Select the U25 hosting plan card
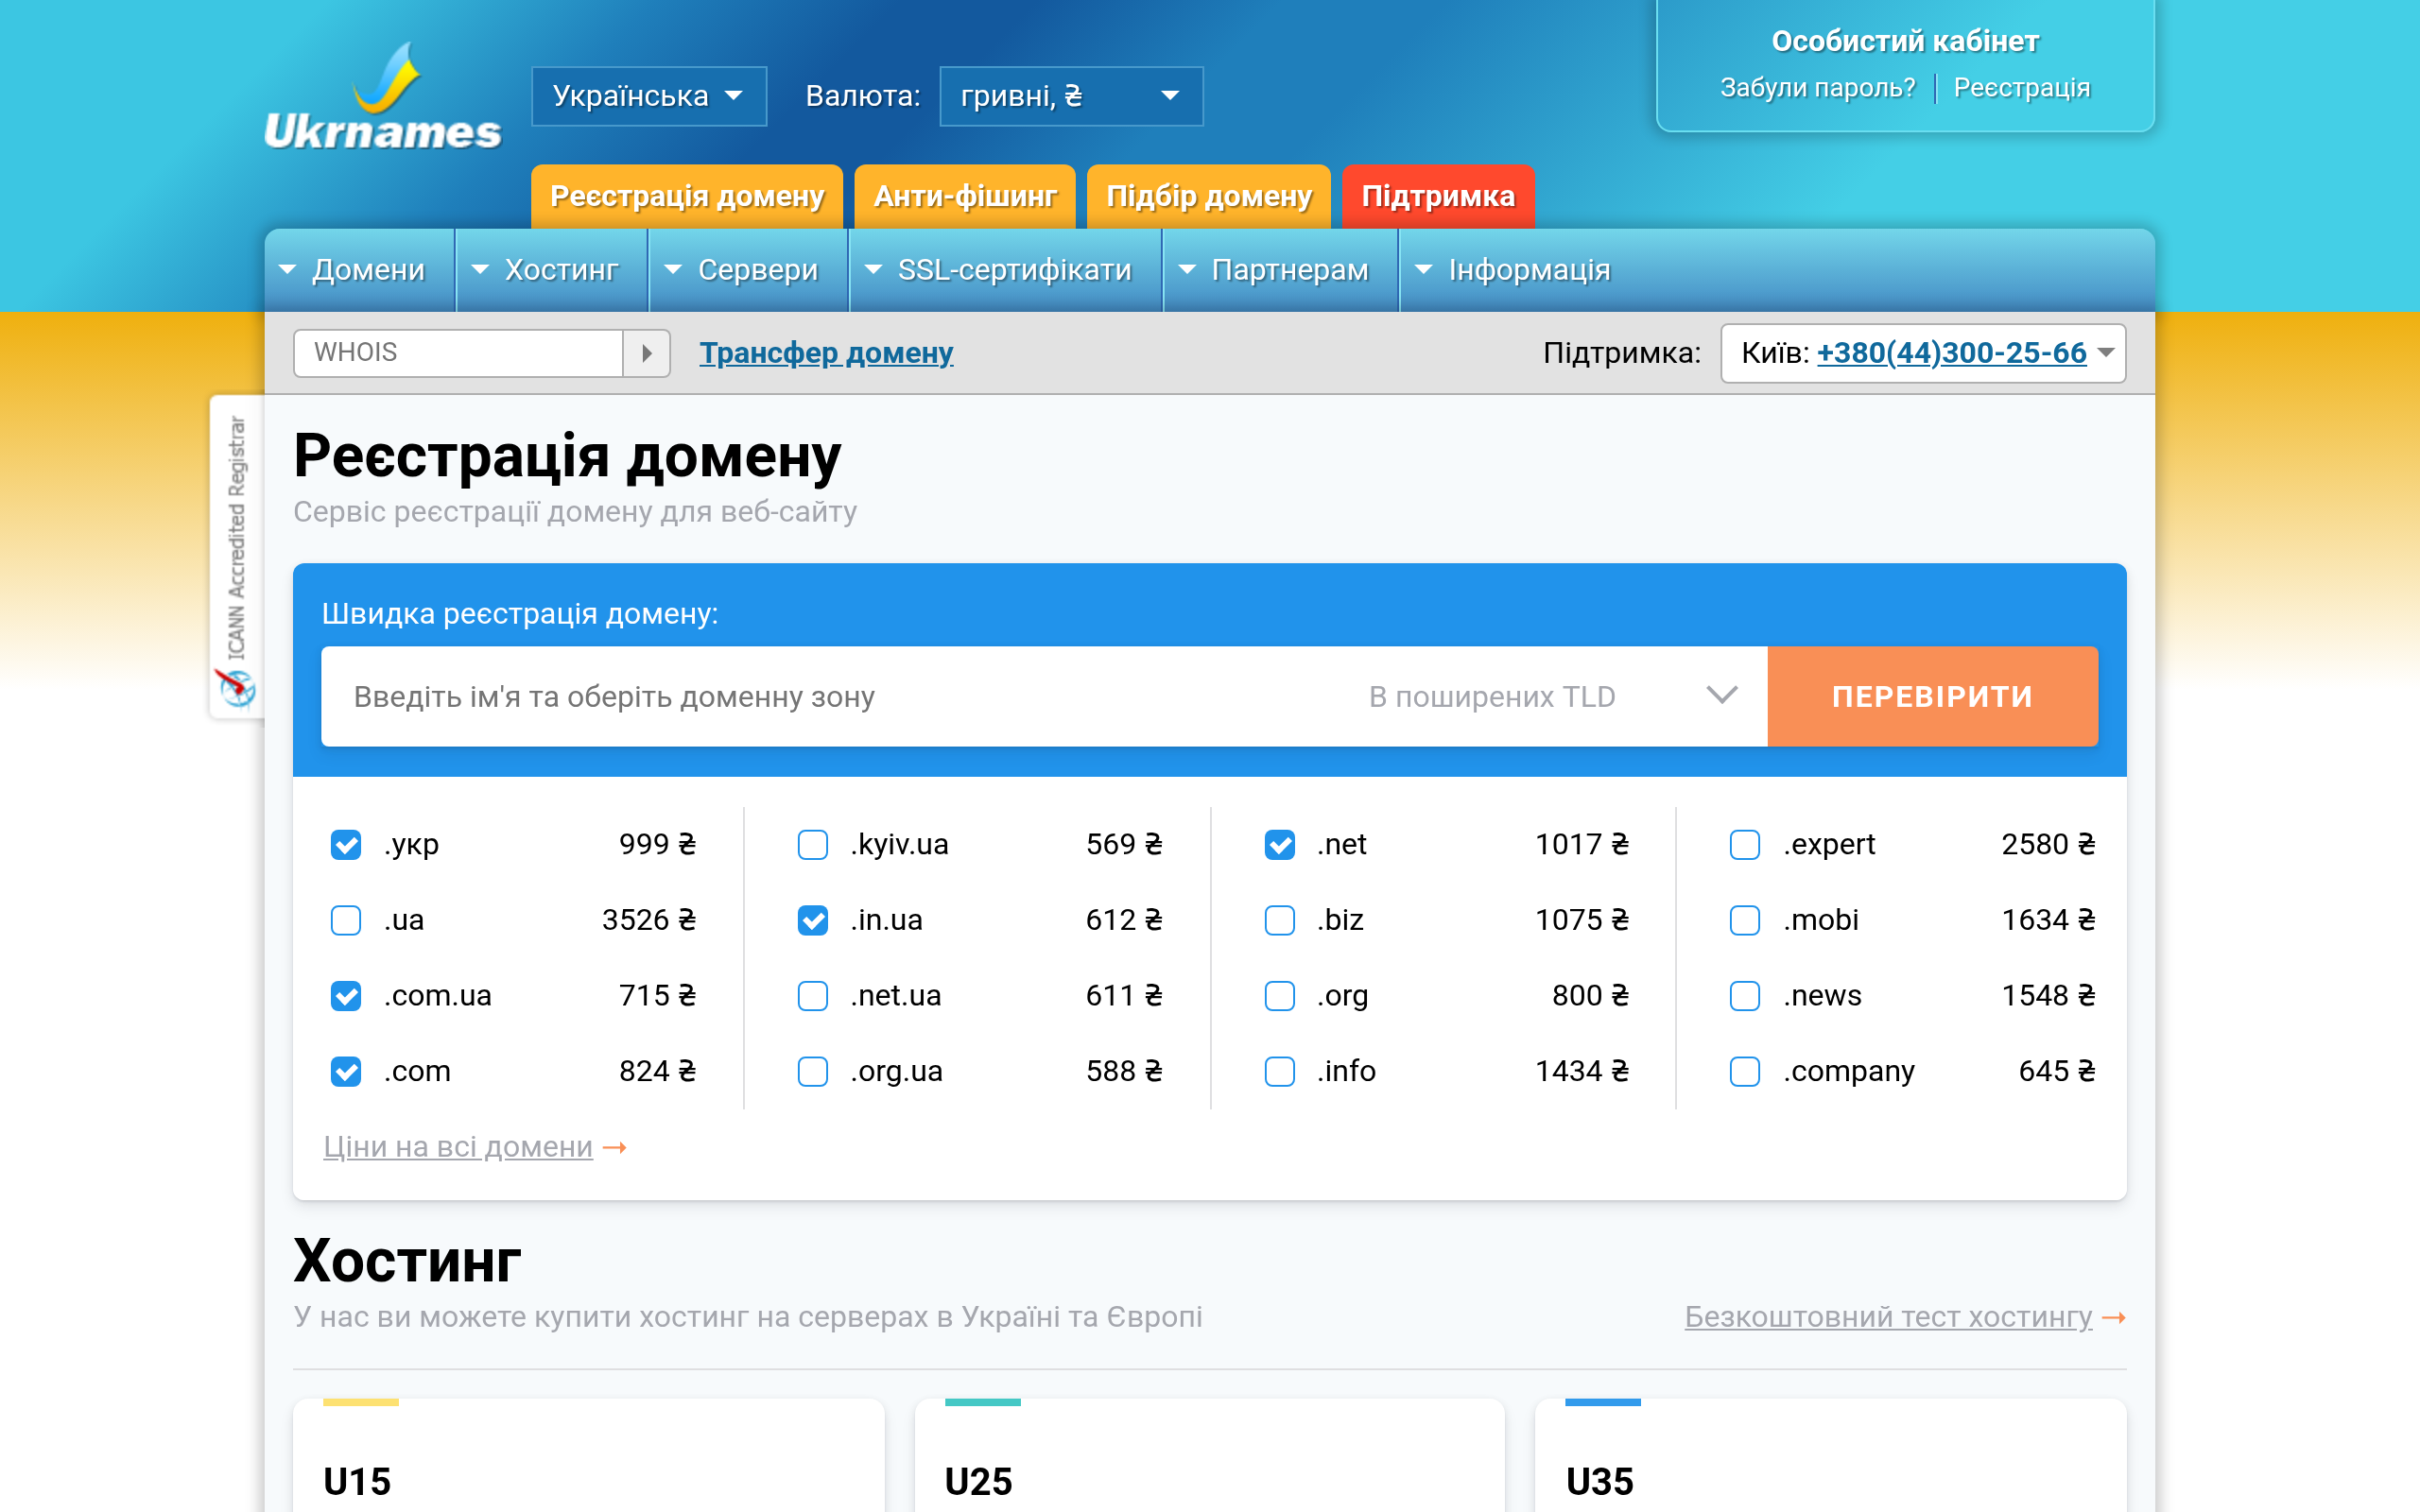Screen dimensions: 2420x1512 click(1210, 1455)
